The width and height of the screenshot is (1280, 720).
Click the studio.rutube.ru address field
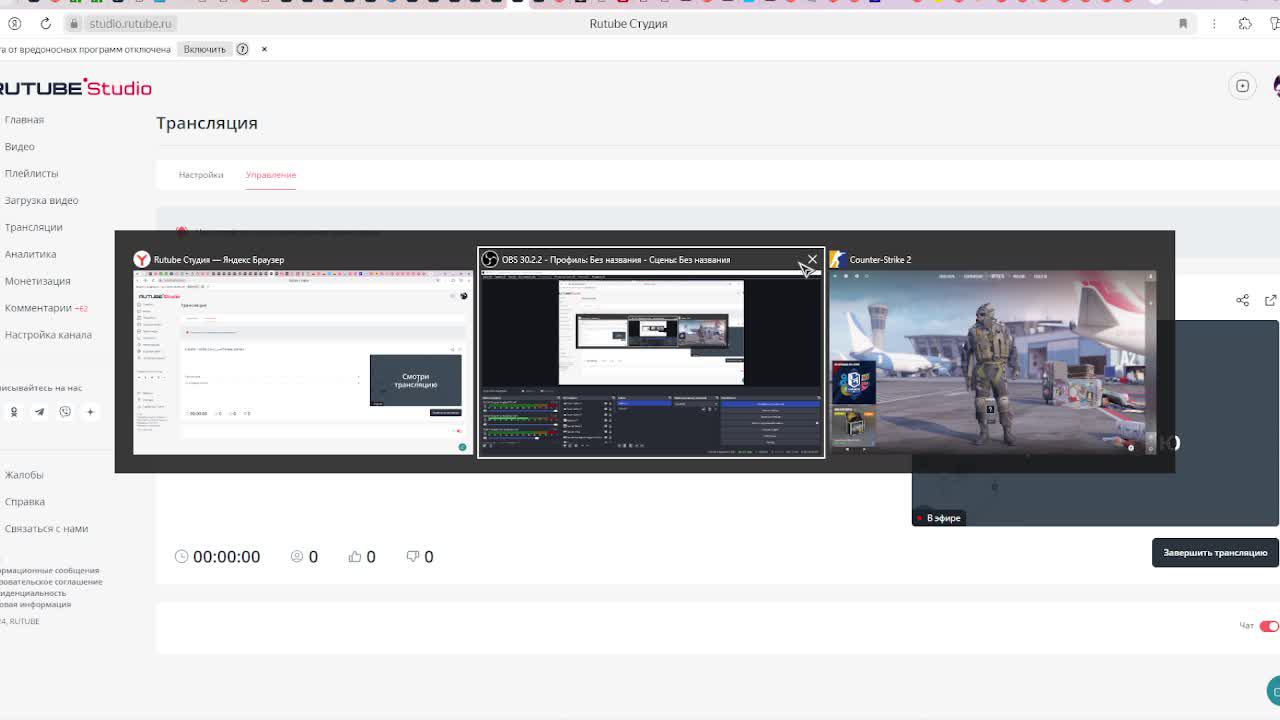point(130,23)
